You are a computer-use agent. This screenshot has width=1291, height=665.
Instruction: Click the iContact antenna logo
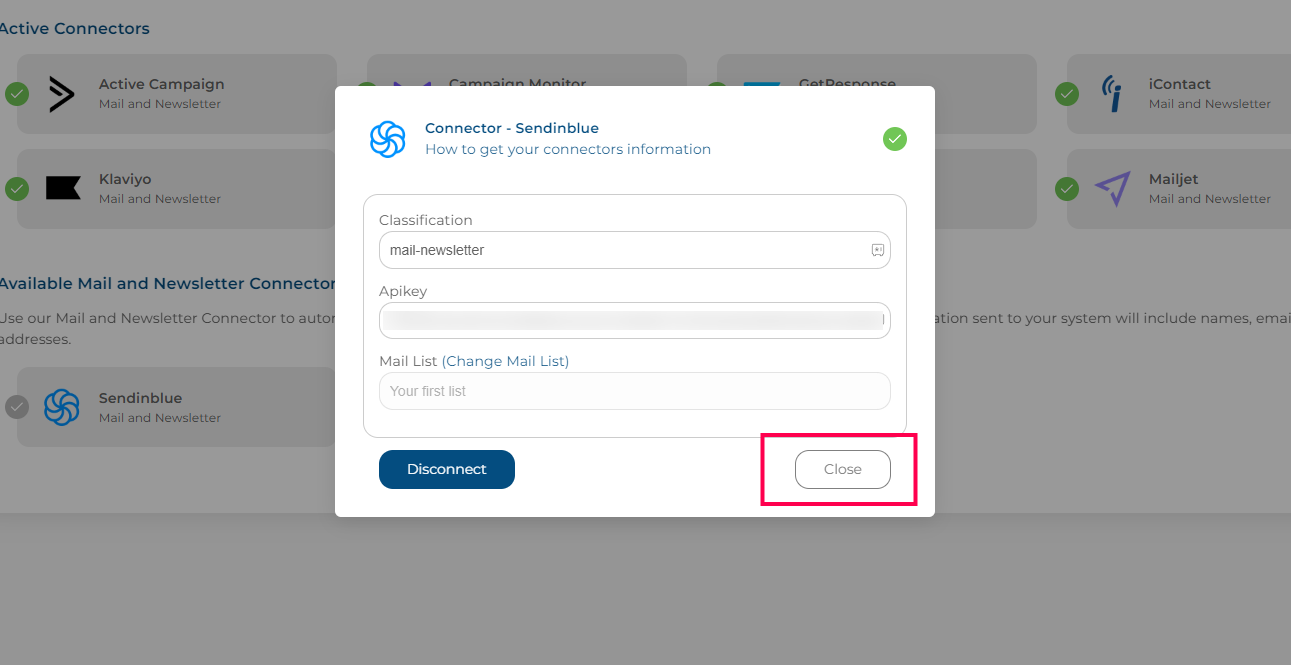[1112, 94]
